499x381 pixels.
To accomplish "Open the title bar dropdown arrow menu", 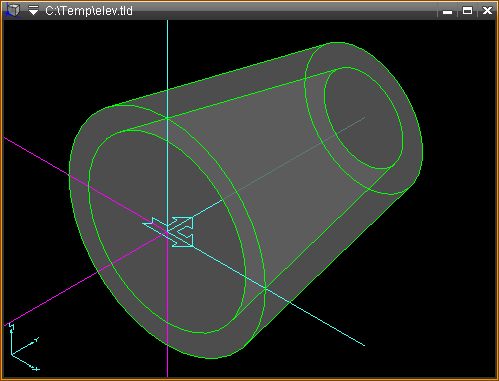I will (x=33, y=10).
